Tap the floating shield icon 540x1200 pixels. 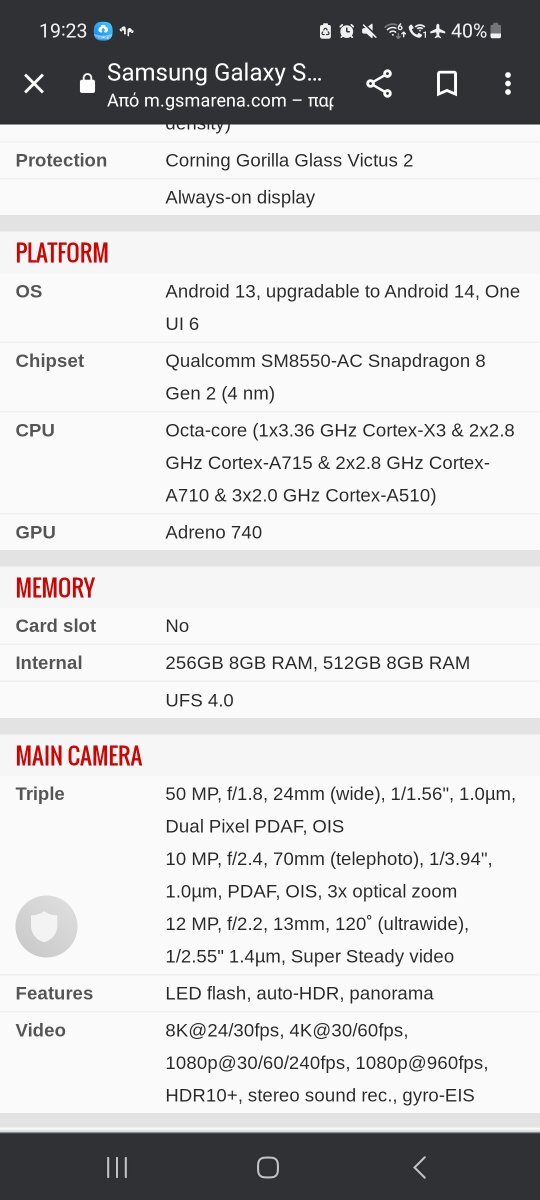pos(46,927)
